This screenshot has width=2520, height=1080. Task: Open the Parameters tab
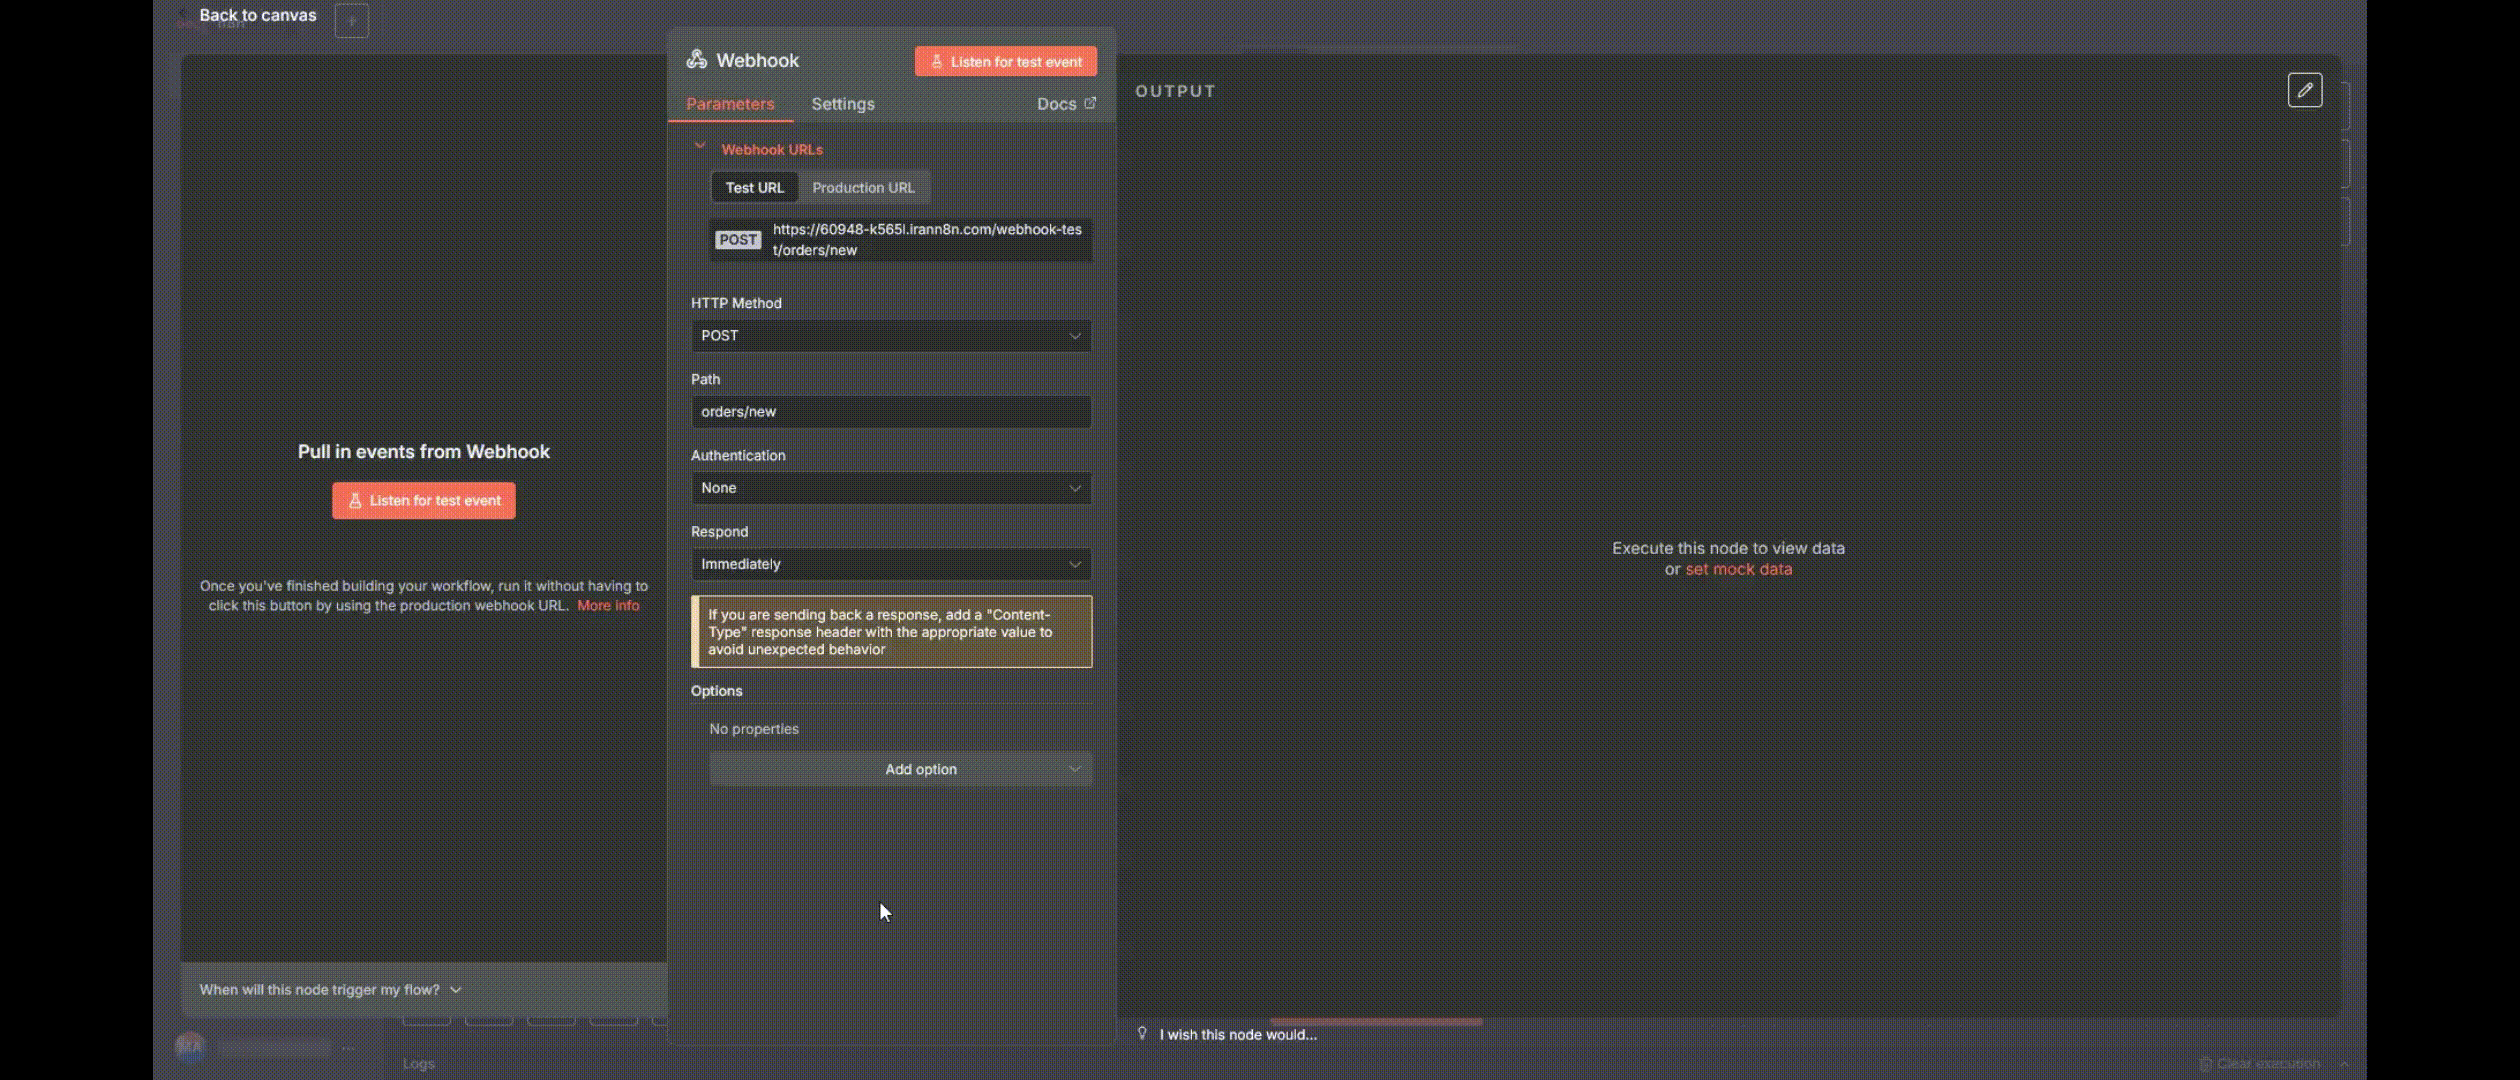pos(729,104)
